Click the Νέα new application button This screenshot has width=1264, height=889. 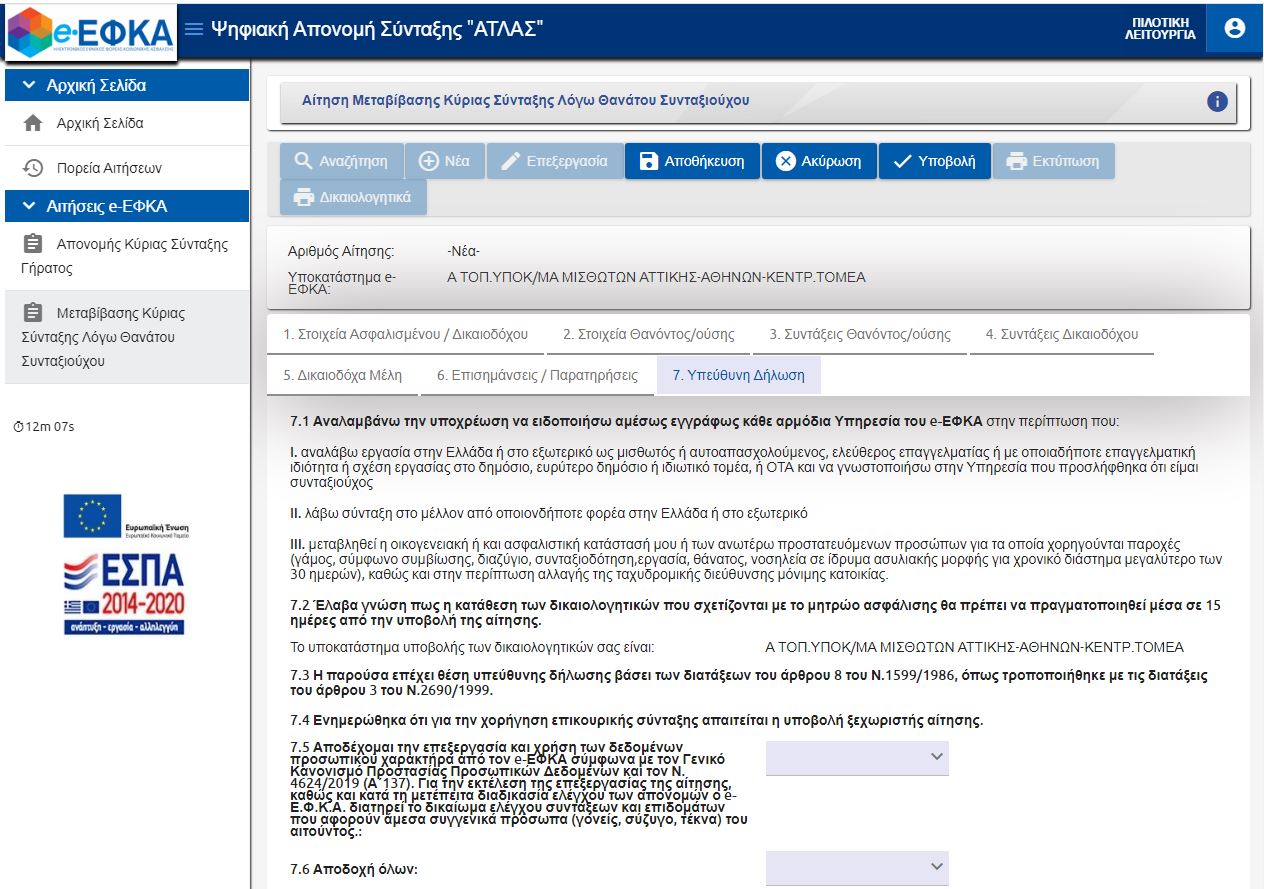[444, 161]
